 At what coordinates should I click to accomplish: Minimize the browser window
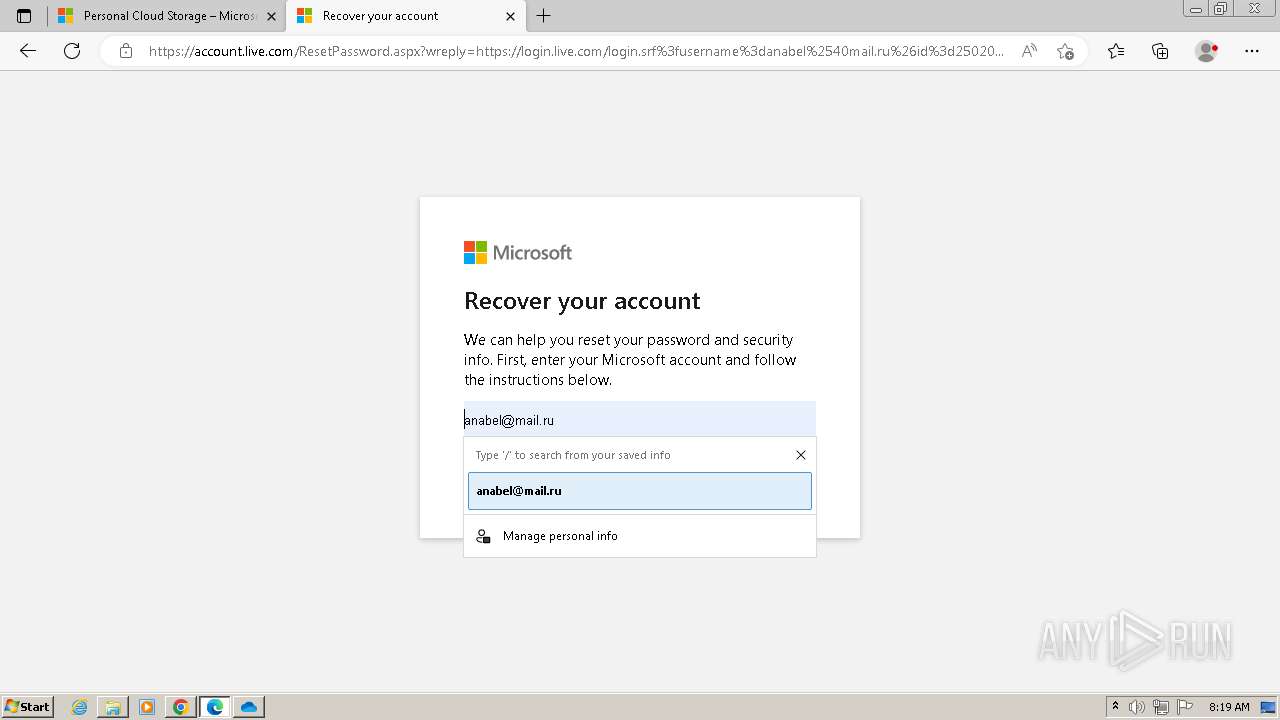(1196, 8)
